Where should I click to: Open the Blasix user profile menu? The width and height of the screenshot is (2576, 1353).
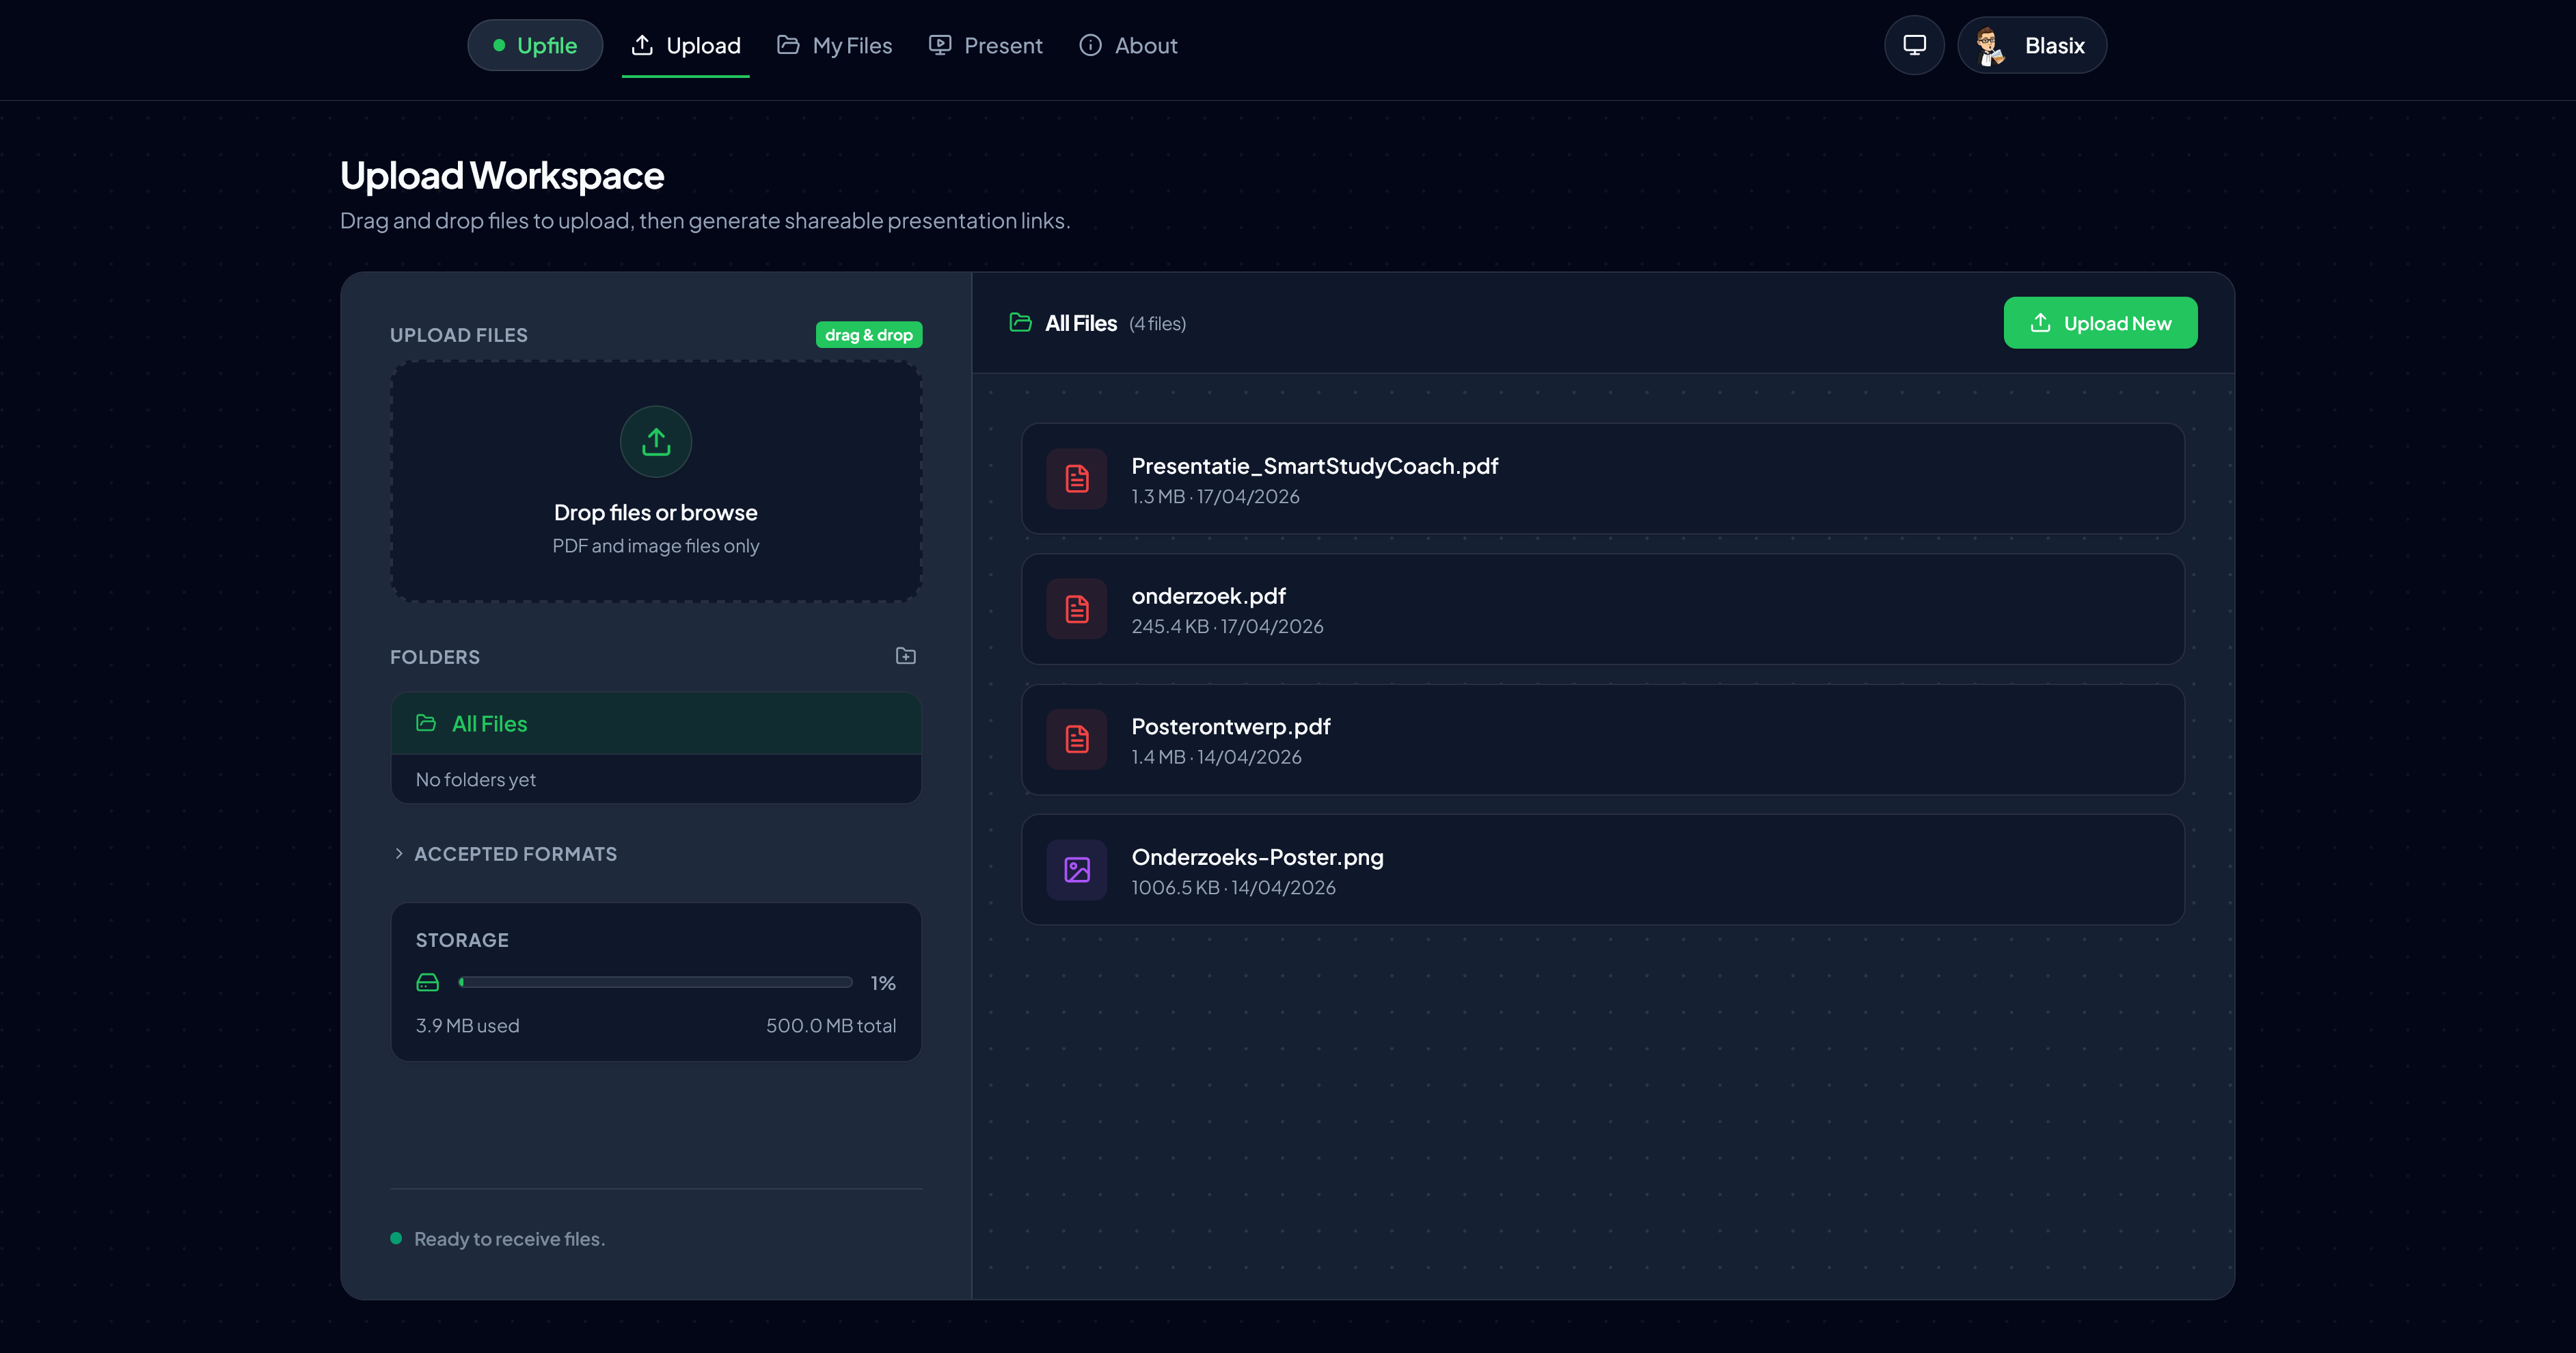2032,45
